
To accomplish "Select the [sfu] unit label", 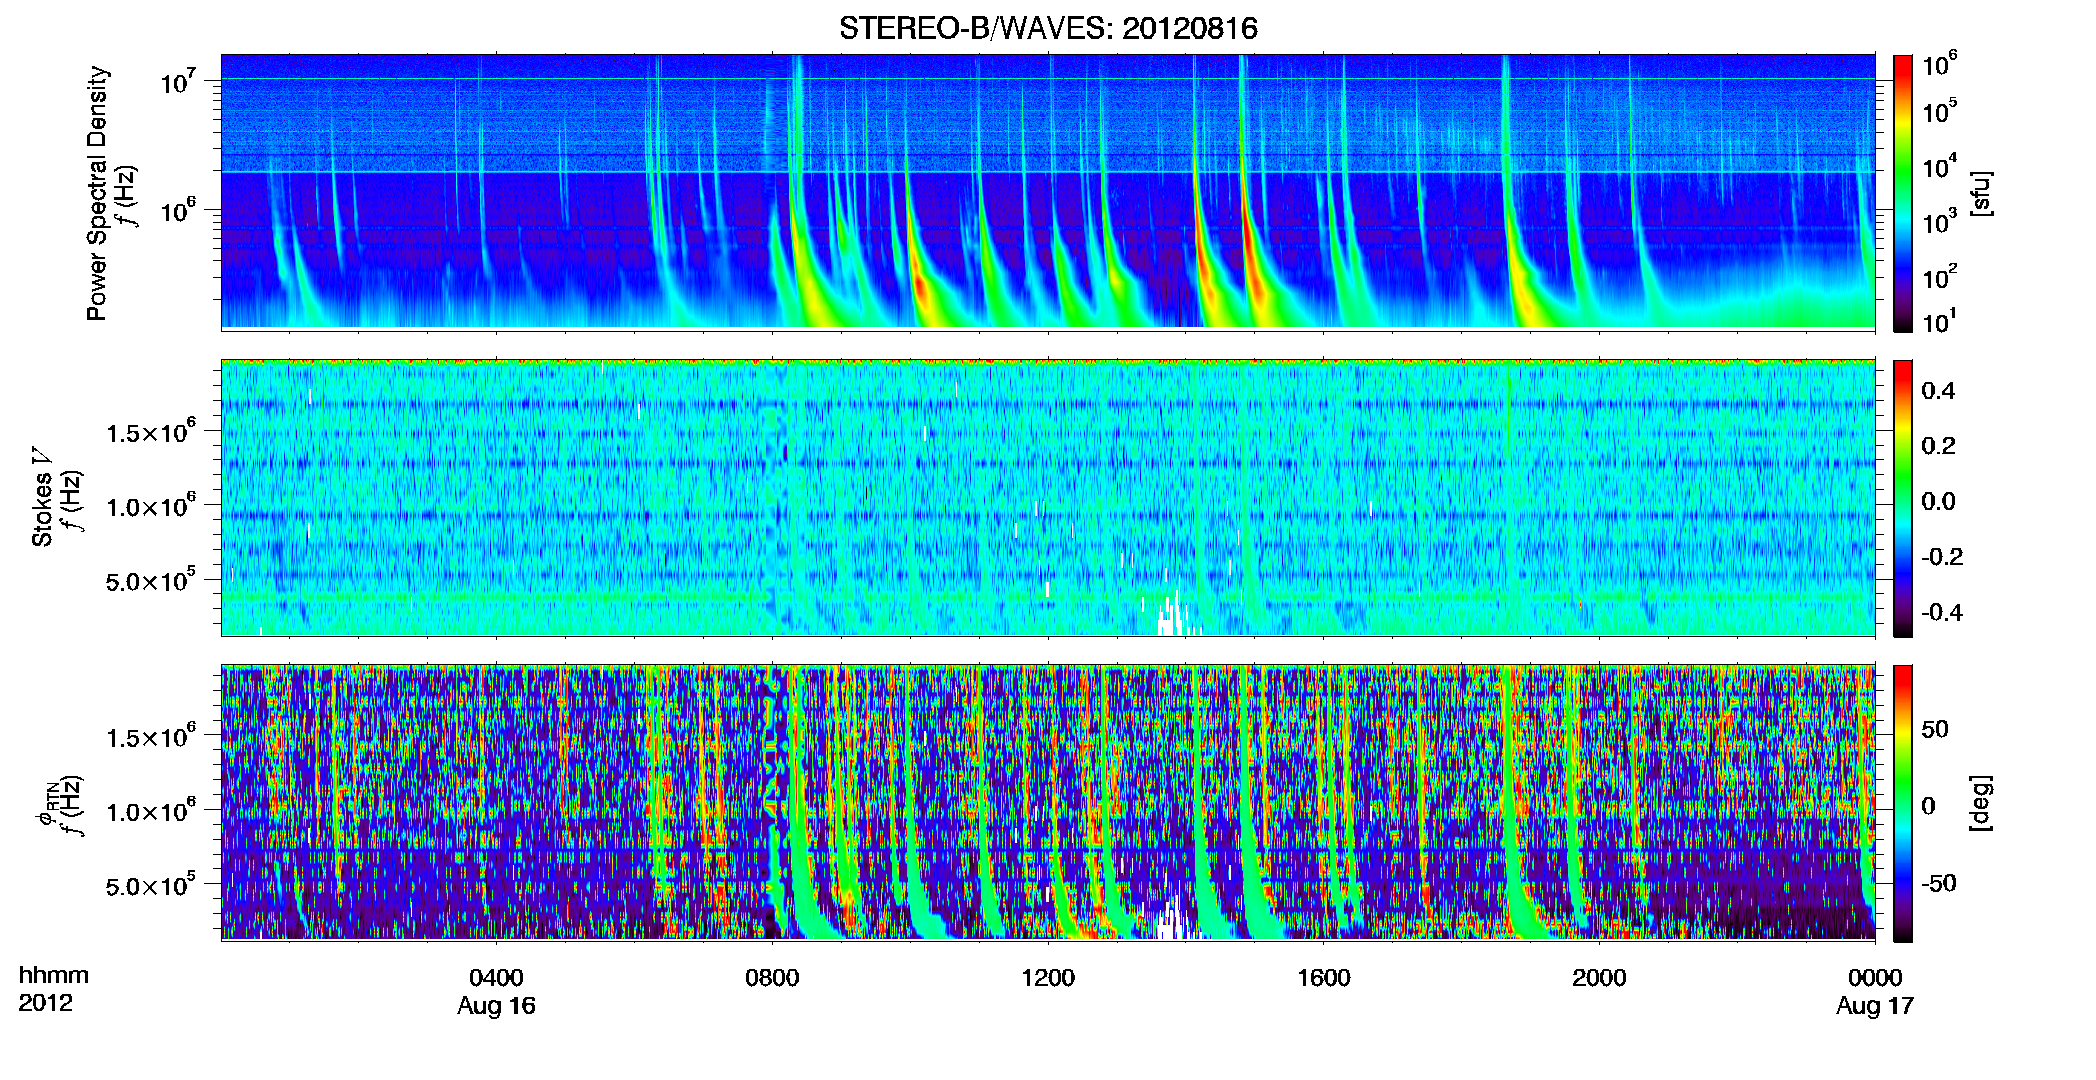I will pyautogui.click(x=1980, y=193).
